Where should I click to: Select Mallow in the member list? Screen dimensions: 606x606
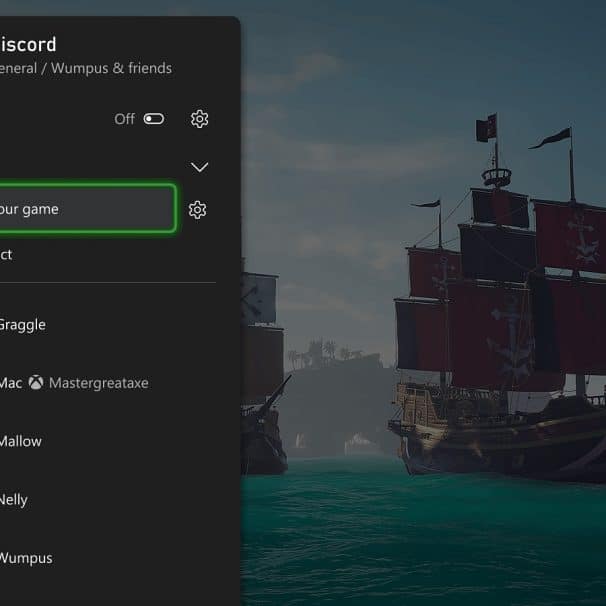point(20,441)
